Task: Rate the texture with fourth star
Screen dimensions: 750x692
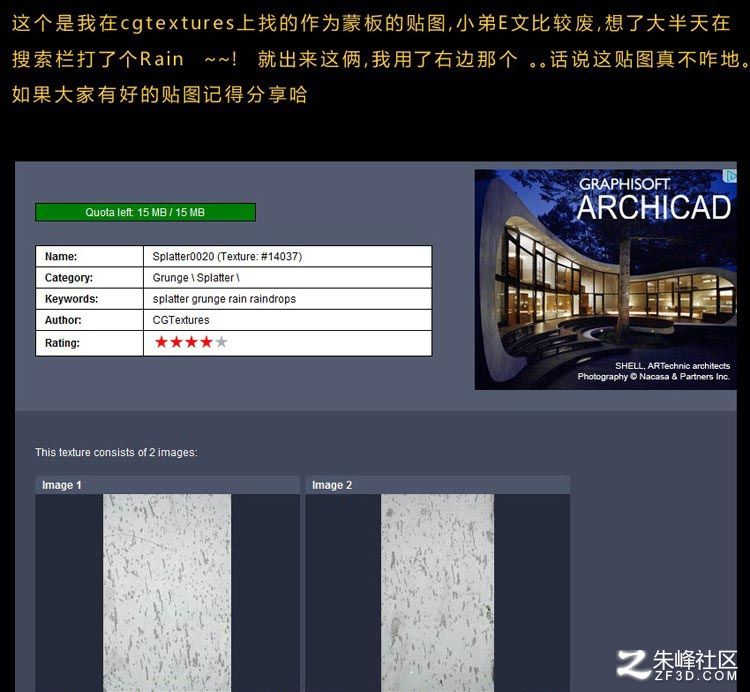Action: click(x=206, y=342)
